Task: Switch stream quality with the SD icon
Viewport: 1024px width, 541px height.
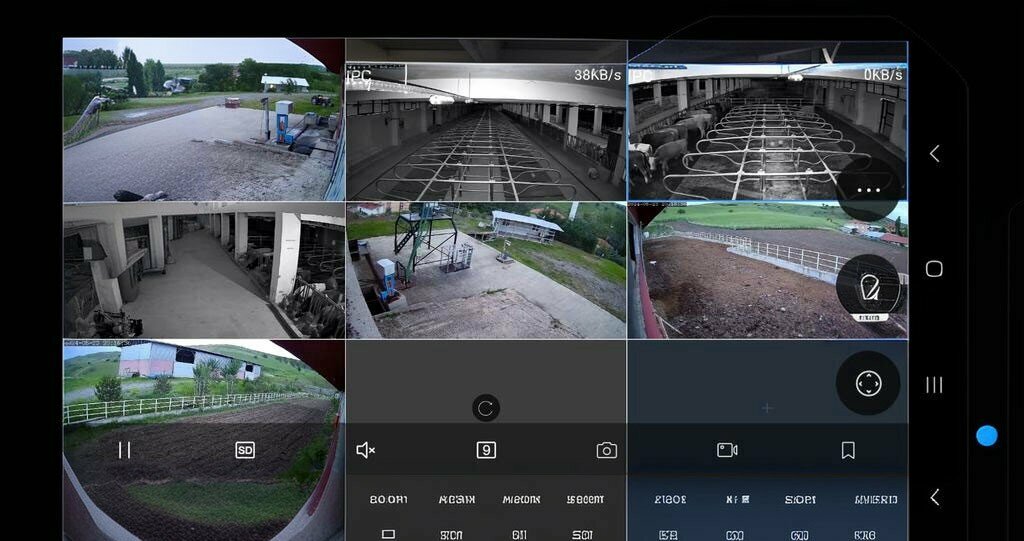Action: point(245,450)
